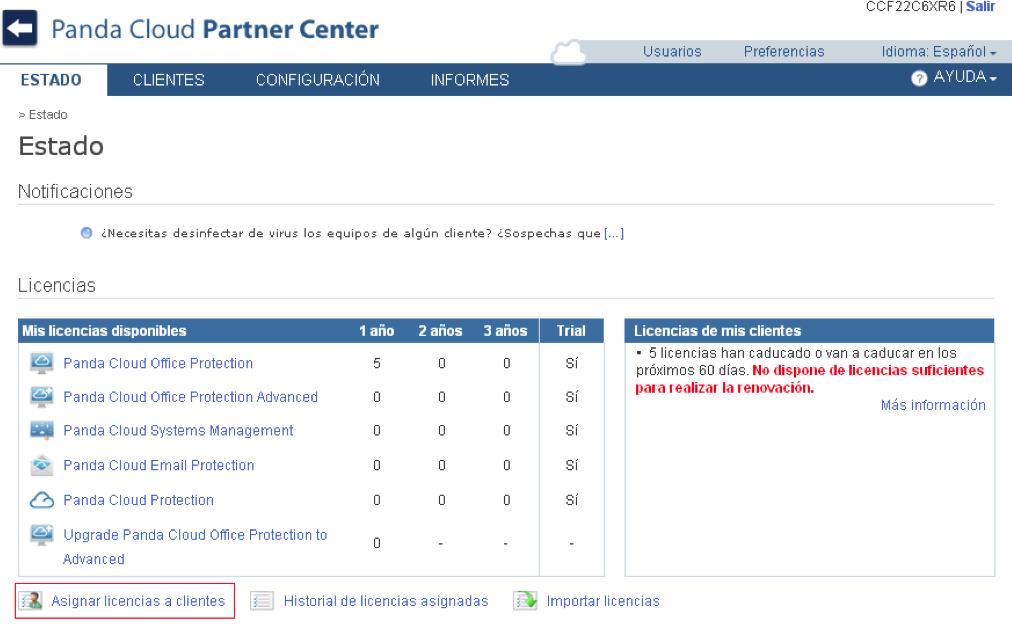Click the Email Protection envelope icon
This screenshot has height=639, width=1012.
(x=42, y=465)
